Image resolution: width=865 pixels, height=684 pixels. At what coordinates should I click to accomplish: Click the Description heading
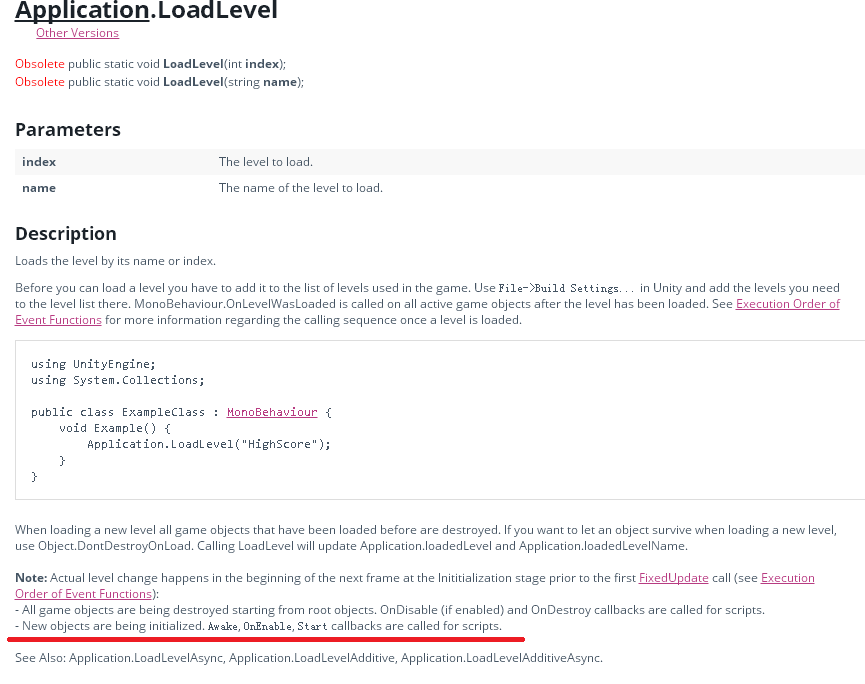(66, 234)
